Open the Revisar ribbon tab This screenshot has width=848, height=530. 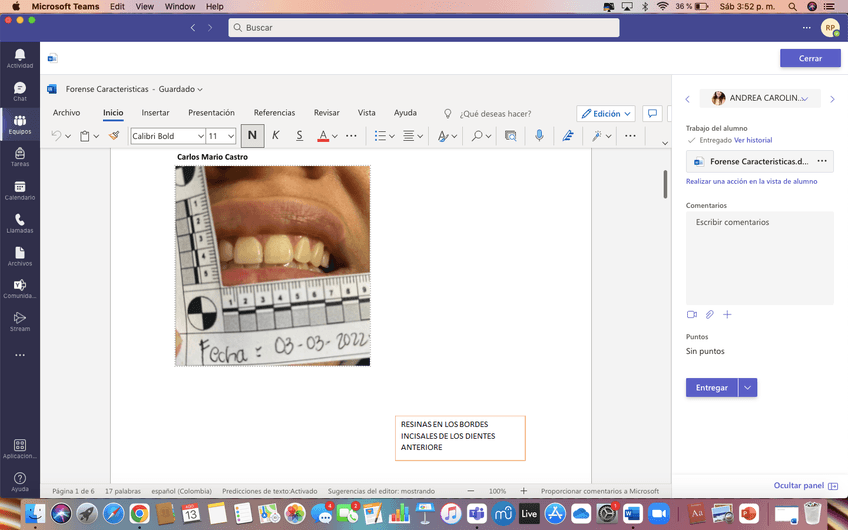326,113
